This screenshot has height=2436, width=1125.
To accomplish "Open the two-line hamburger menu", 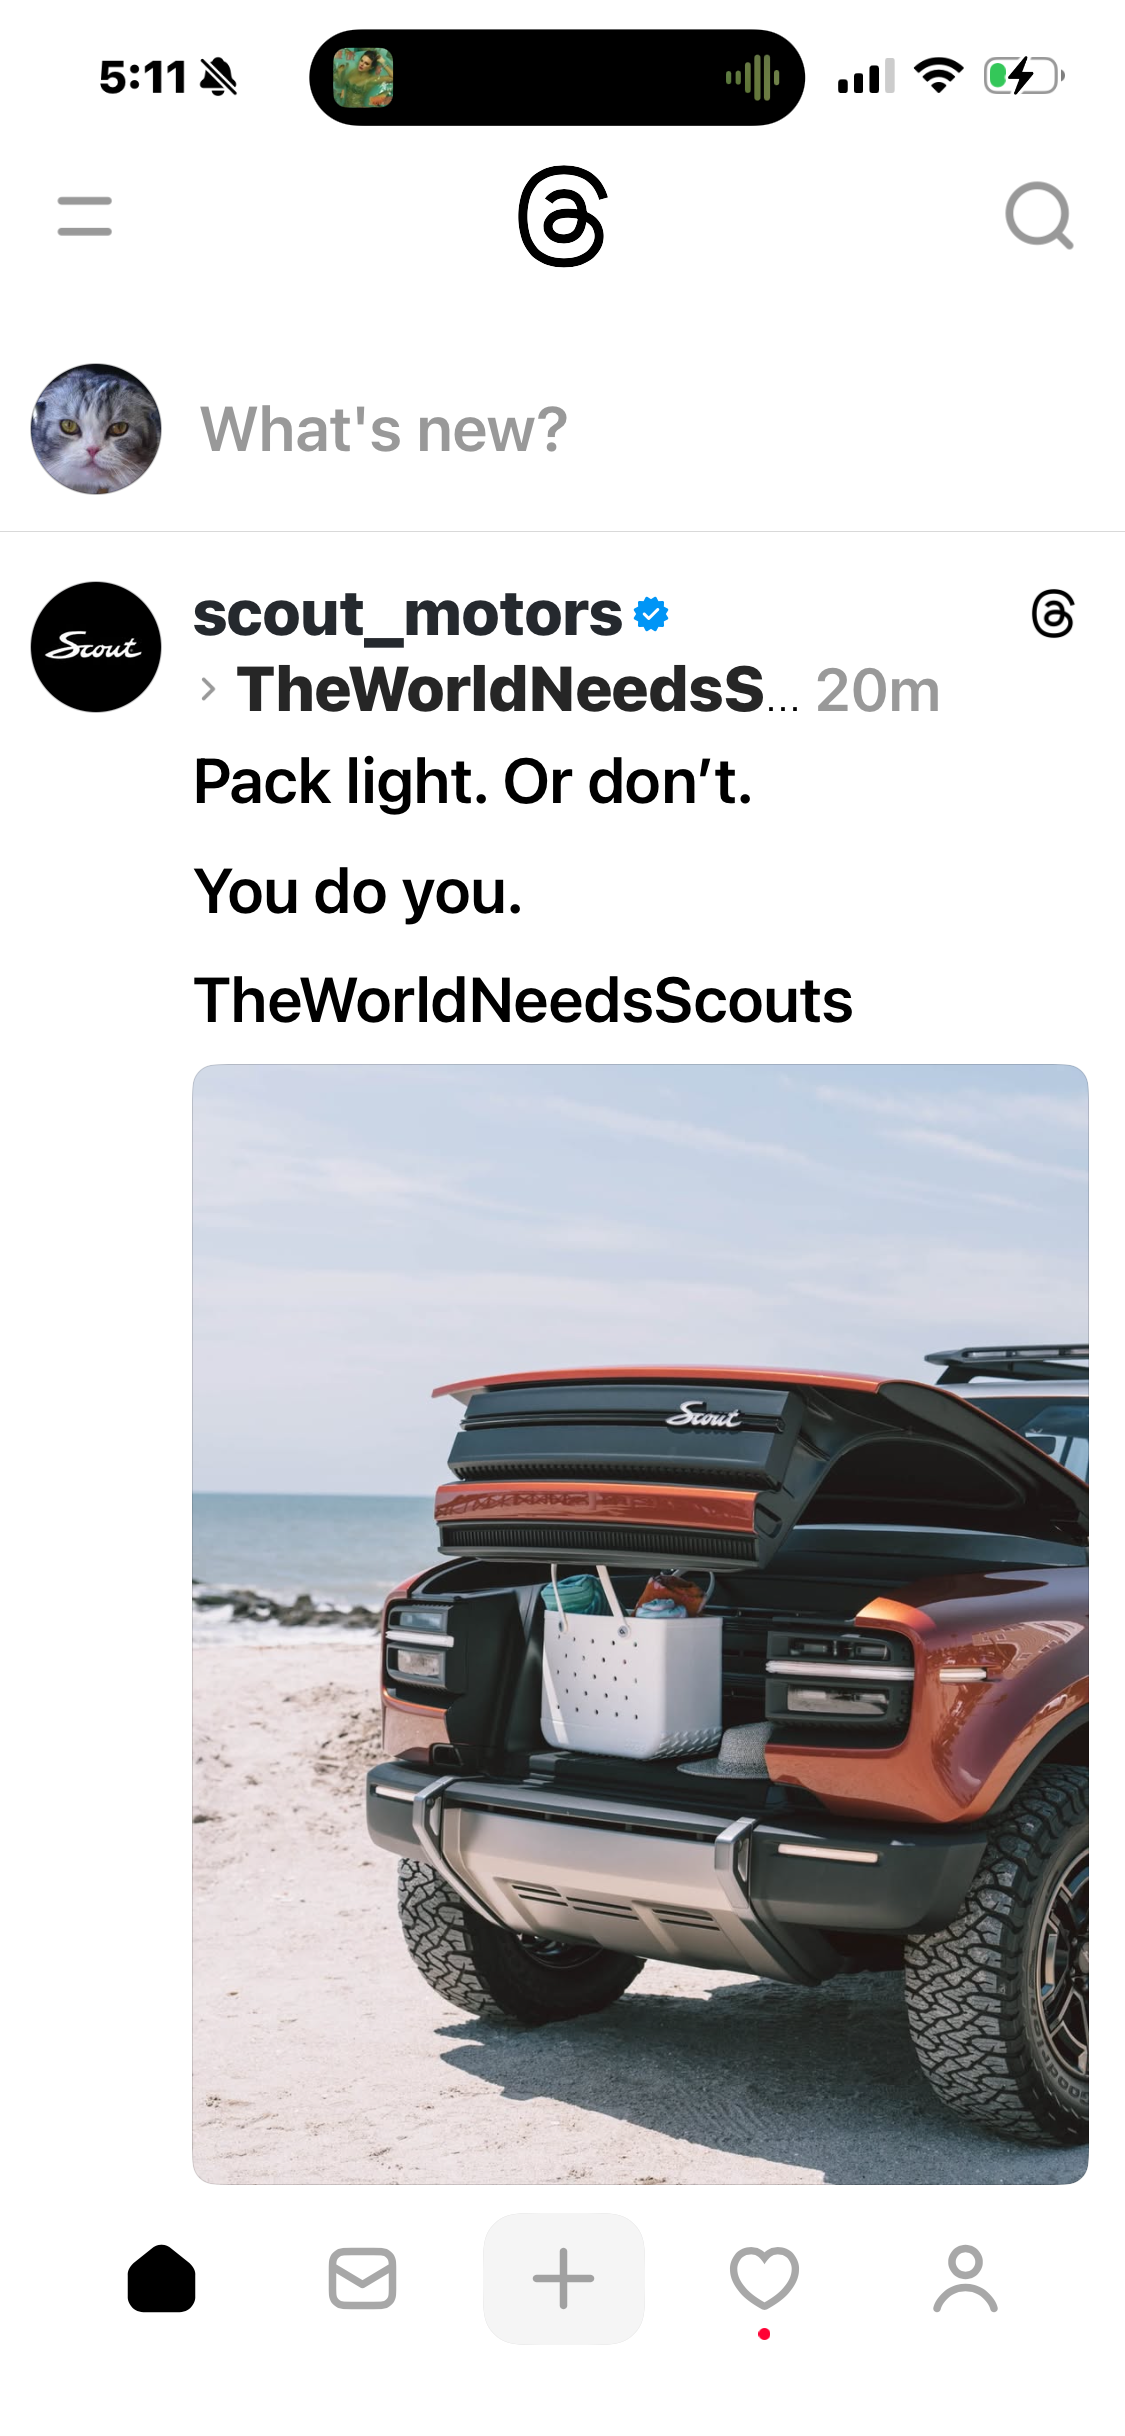I will [x=85, y=216].
